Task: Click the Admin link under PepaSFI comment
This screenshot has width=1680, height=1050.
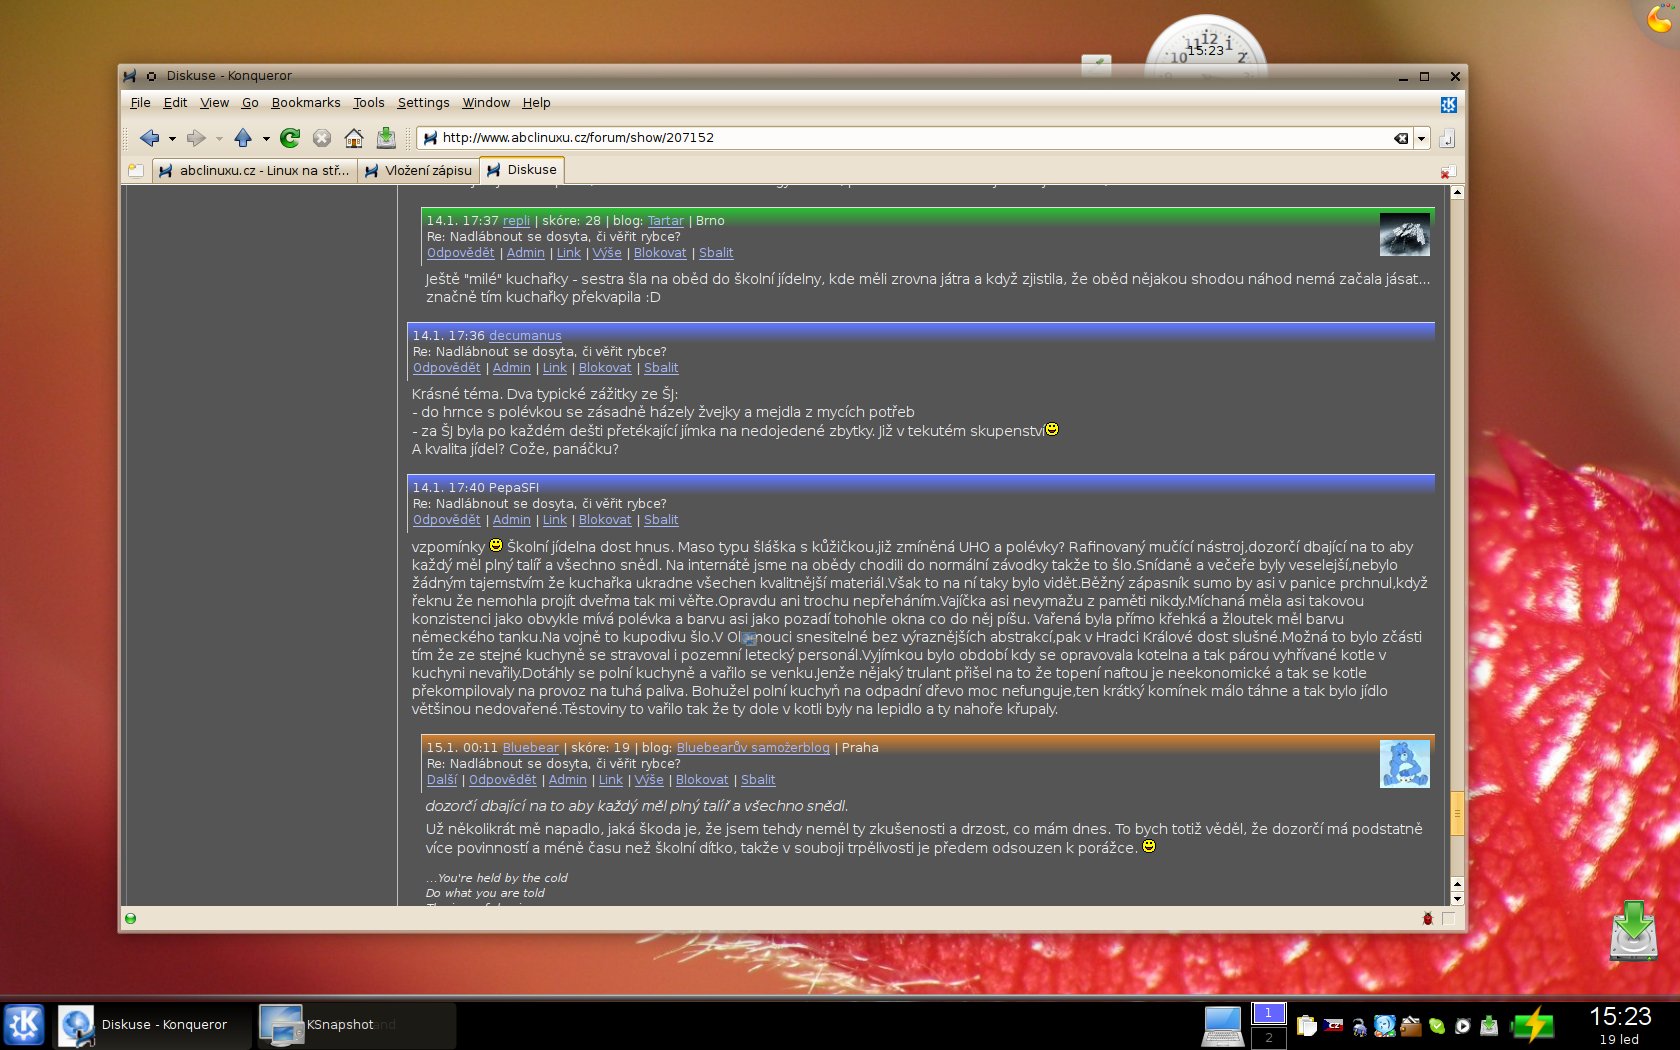Action: pyautogui.click(x=512, y=520)
